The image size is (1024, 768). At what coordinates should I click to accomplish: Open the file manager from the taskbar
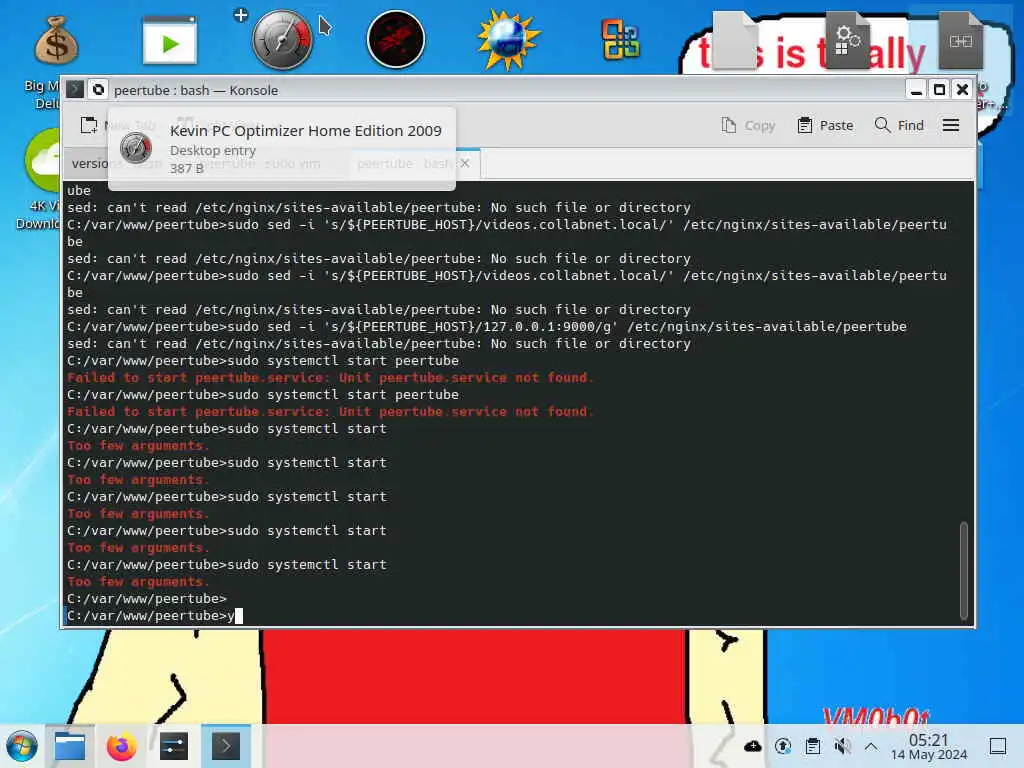[x=70, y=746]
